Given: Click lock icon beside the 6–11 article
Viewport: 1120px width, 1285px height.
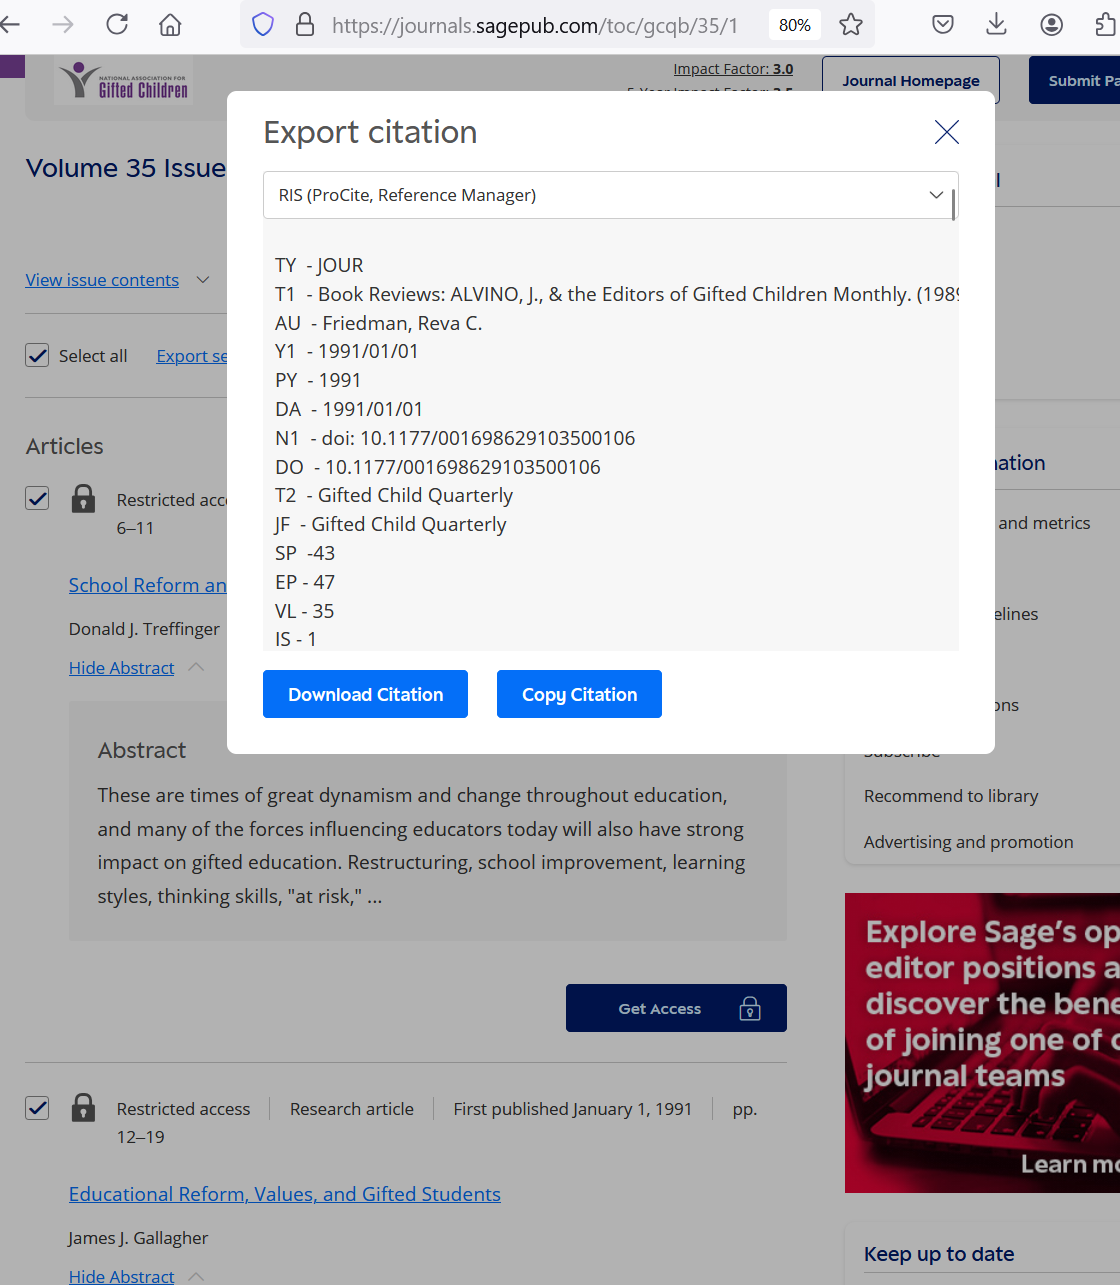Looking at the screenshot, I should [x=84, y=498].
